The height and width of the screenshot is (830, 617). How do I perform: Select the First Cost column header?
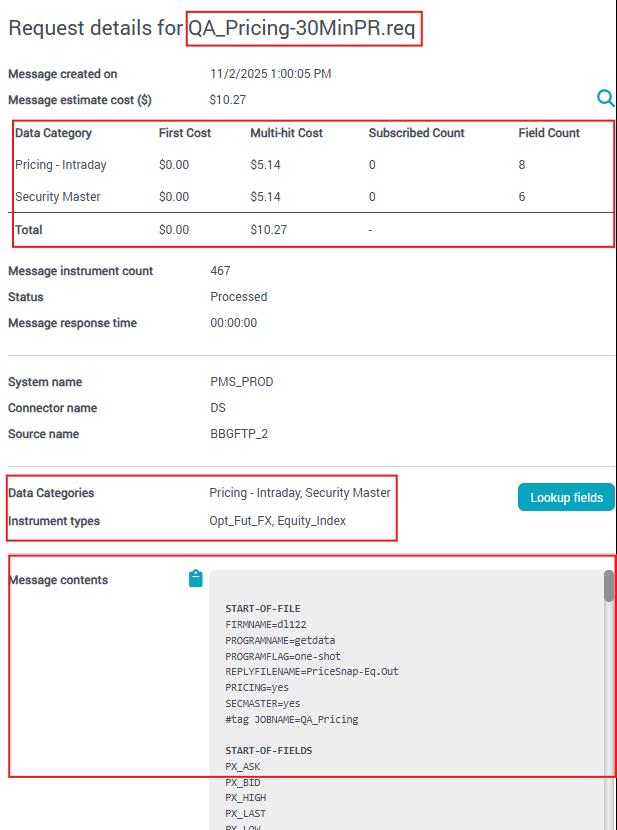click(x=185, y=133)
